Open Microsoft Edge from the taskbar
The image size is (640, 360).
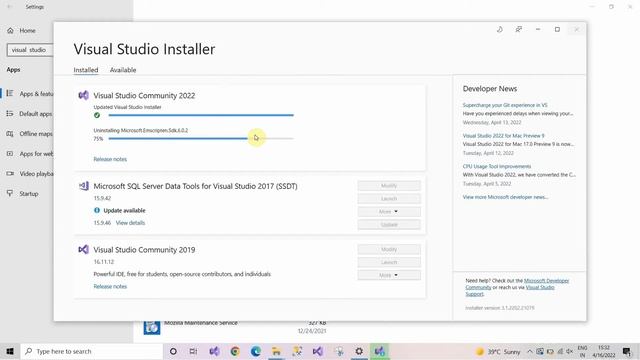point(256,351)
